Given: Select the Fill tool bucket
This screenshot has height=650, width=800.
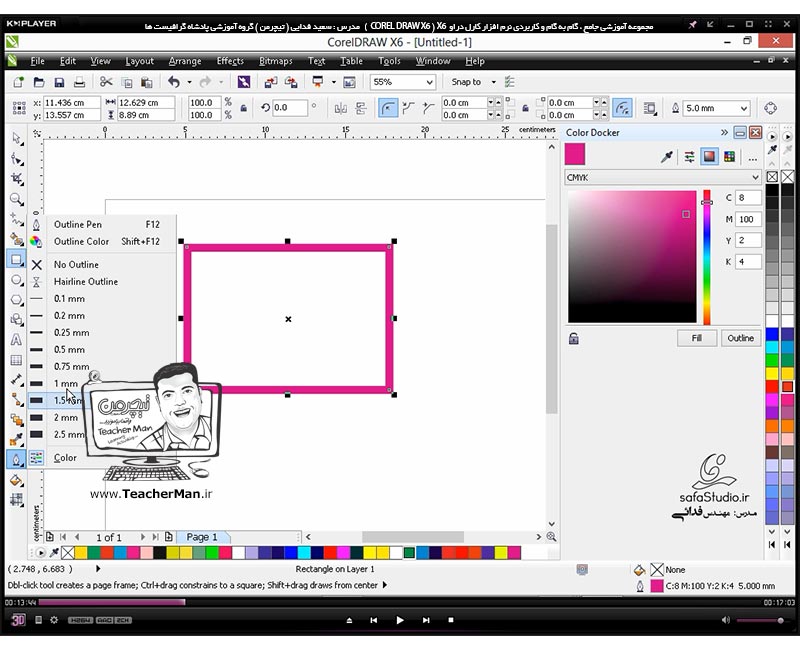Looking at the screenshot, I should point(17,481).
